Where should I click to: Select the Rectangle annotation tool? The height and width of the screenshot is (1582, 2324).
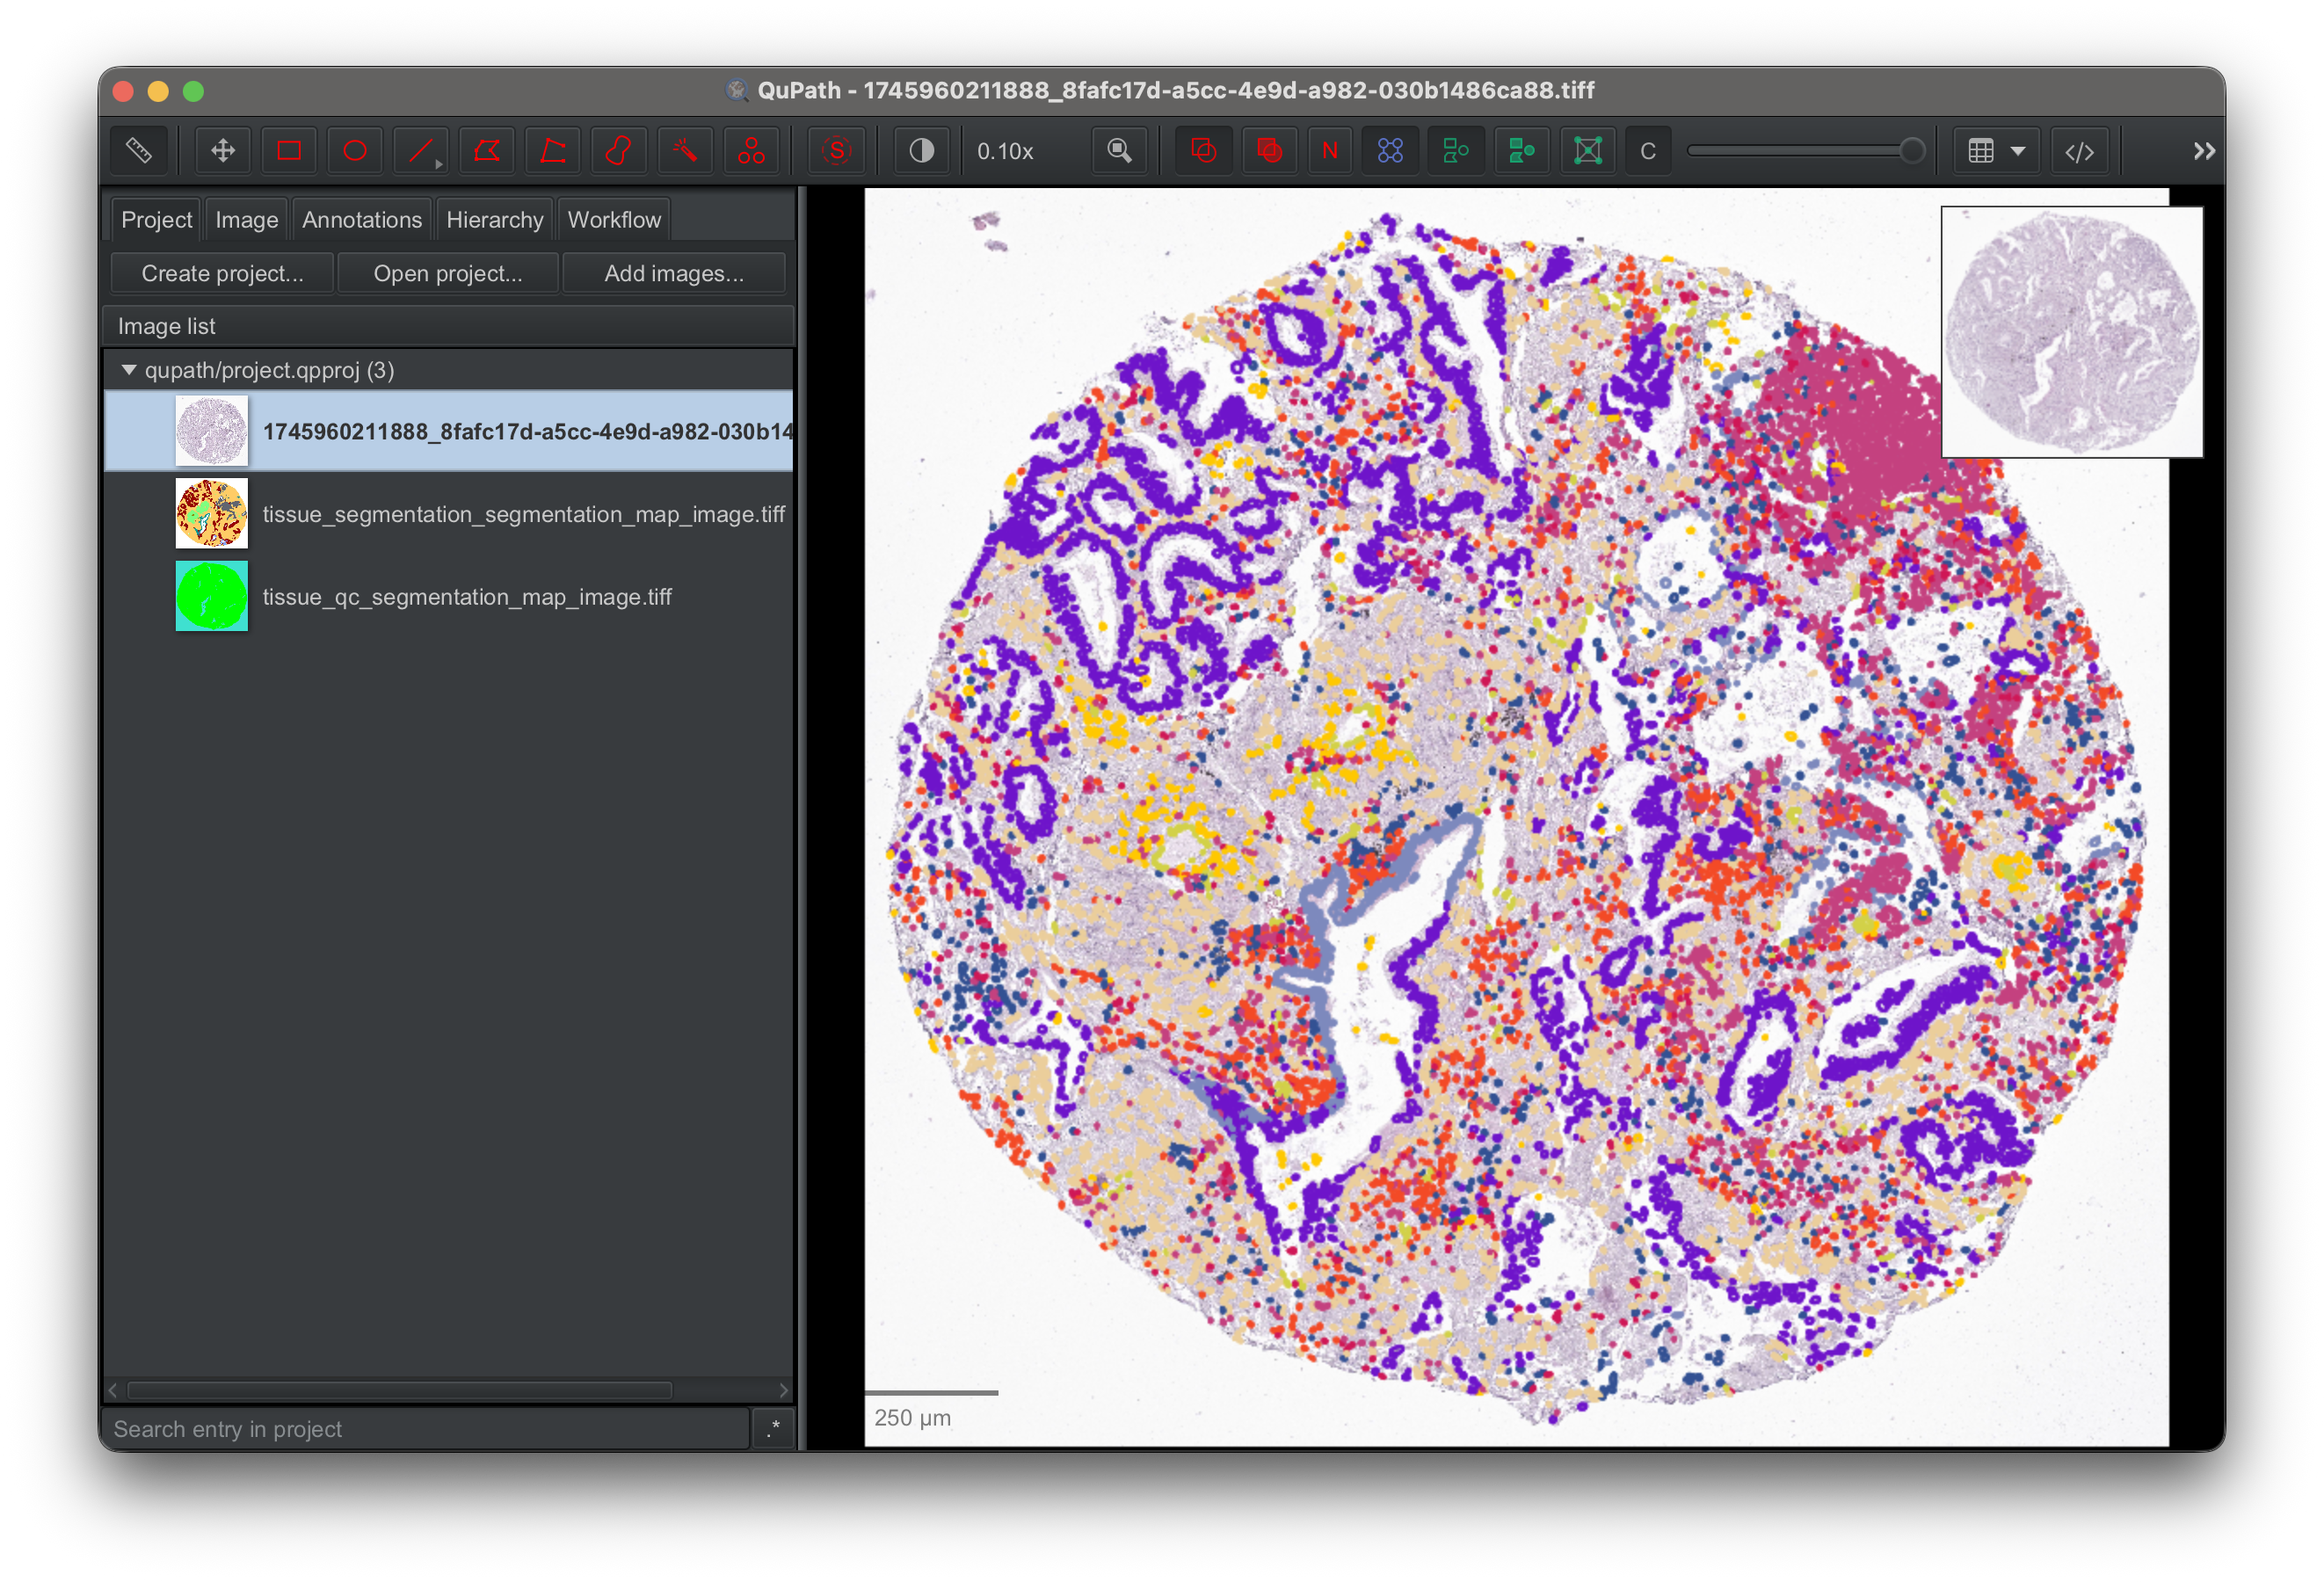coord(289,151)
